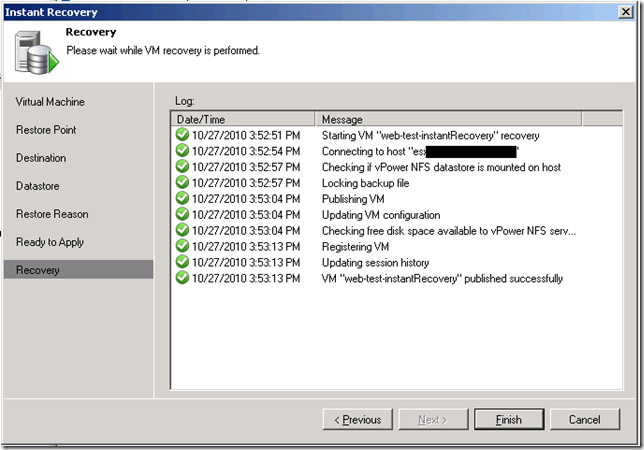Go to the Ready to Apply step
This screenshot has height=450, width=644.
pos(50,242)
